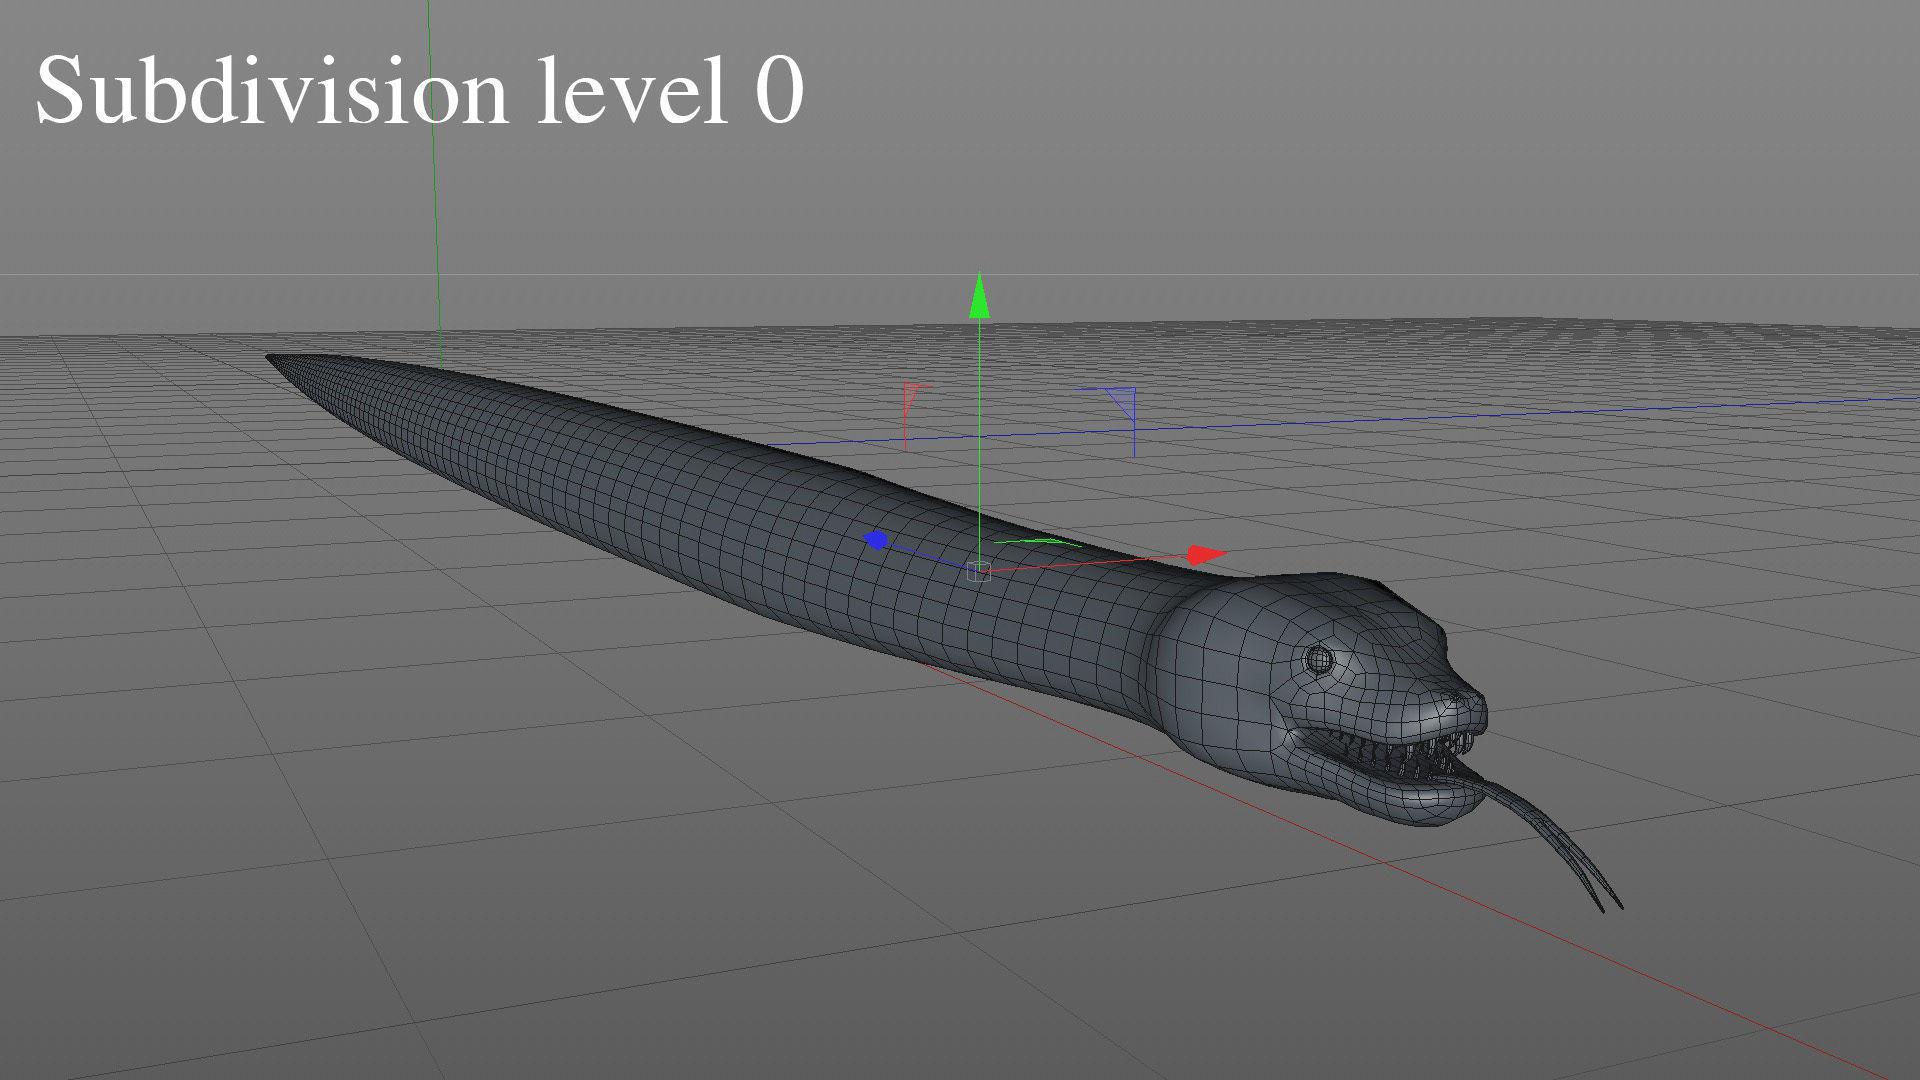Grab the green Y-axis arrow tip

click(x=979, y=295)
